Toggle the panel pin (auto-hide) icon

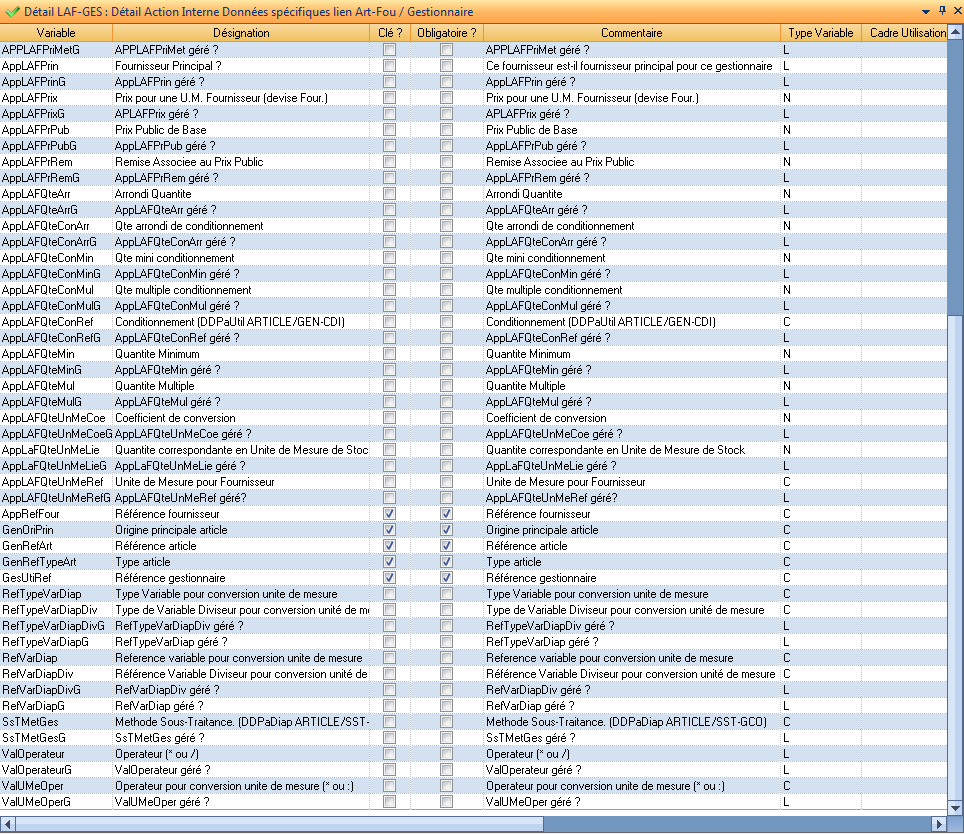click(x=941, y=11)
